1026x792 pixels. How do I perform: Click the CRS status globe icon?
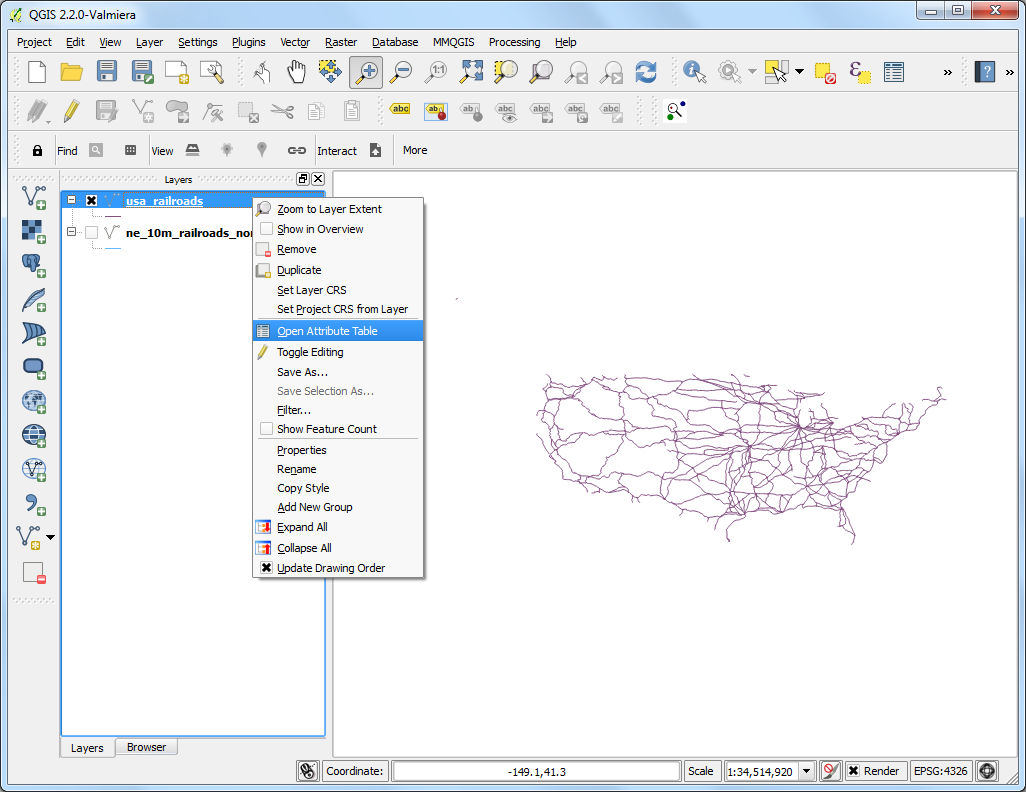987,771
